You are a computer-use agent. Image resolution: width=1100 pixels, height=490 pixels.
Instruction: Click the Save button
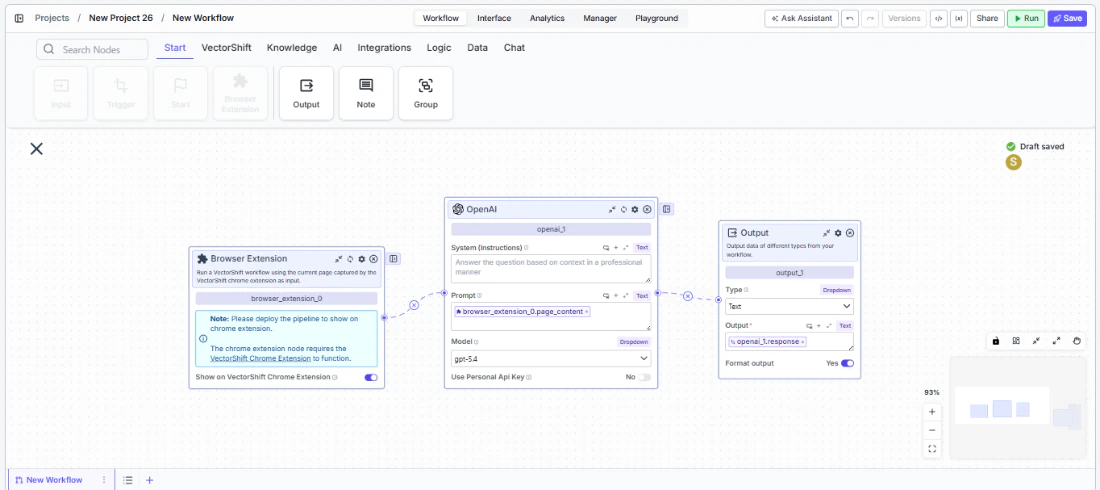1067,18
